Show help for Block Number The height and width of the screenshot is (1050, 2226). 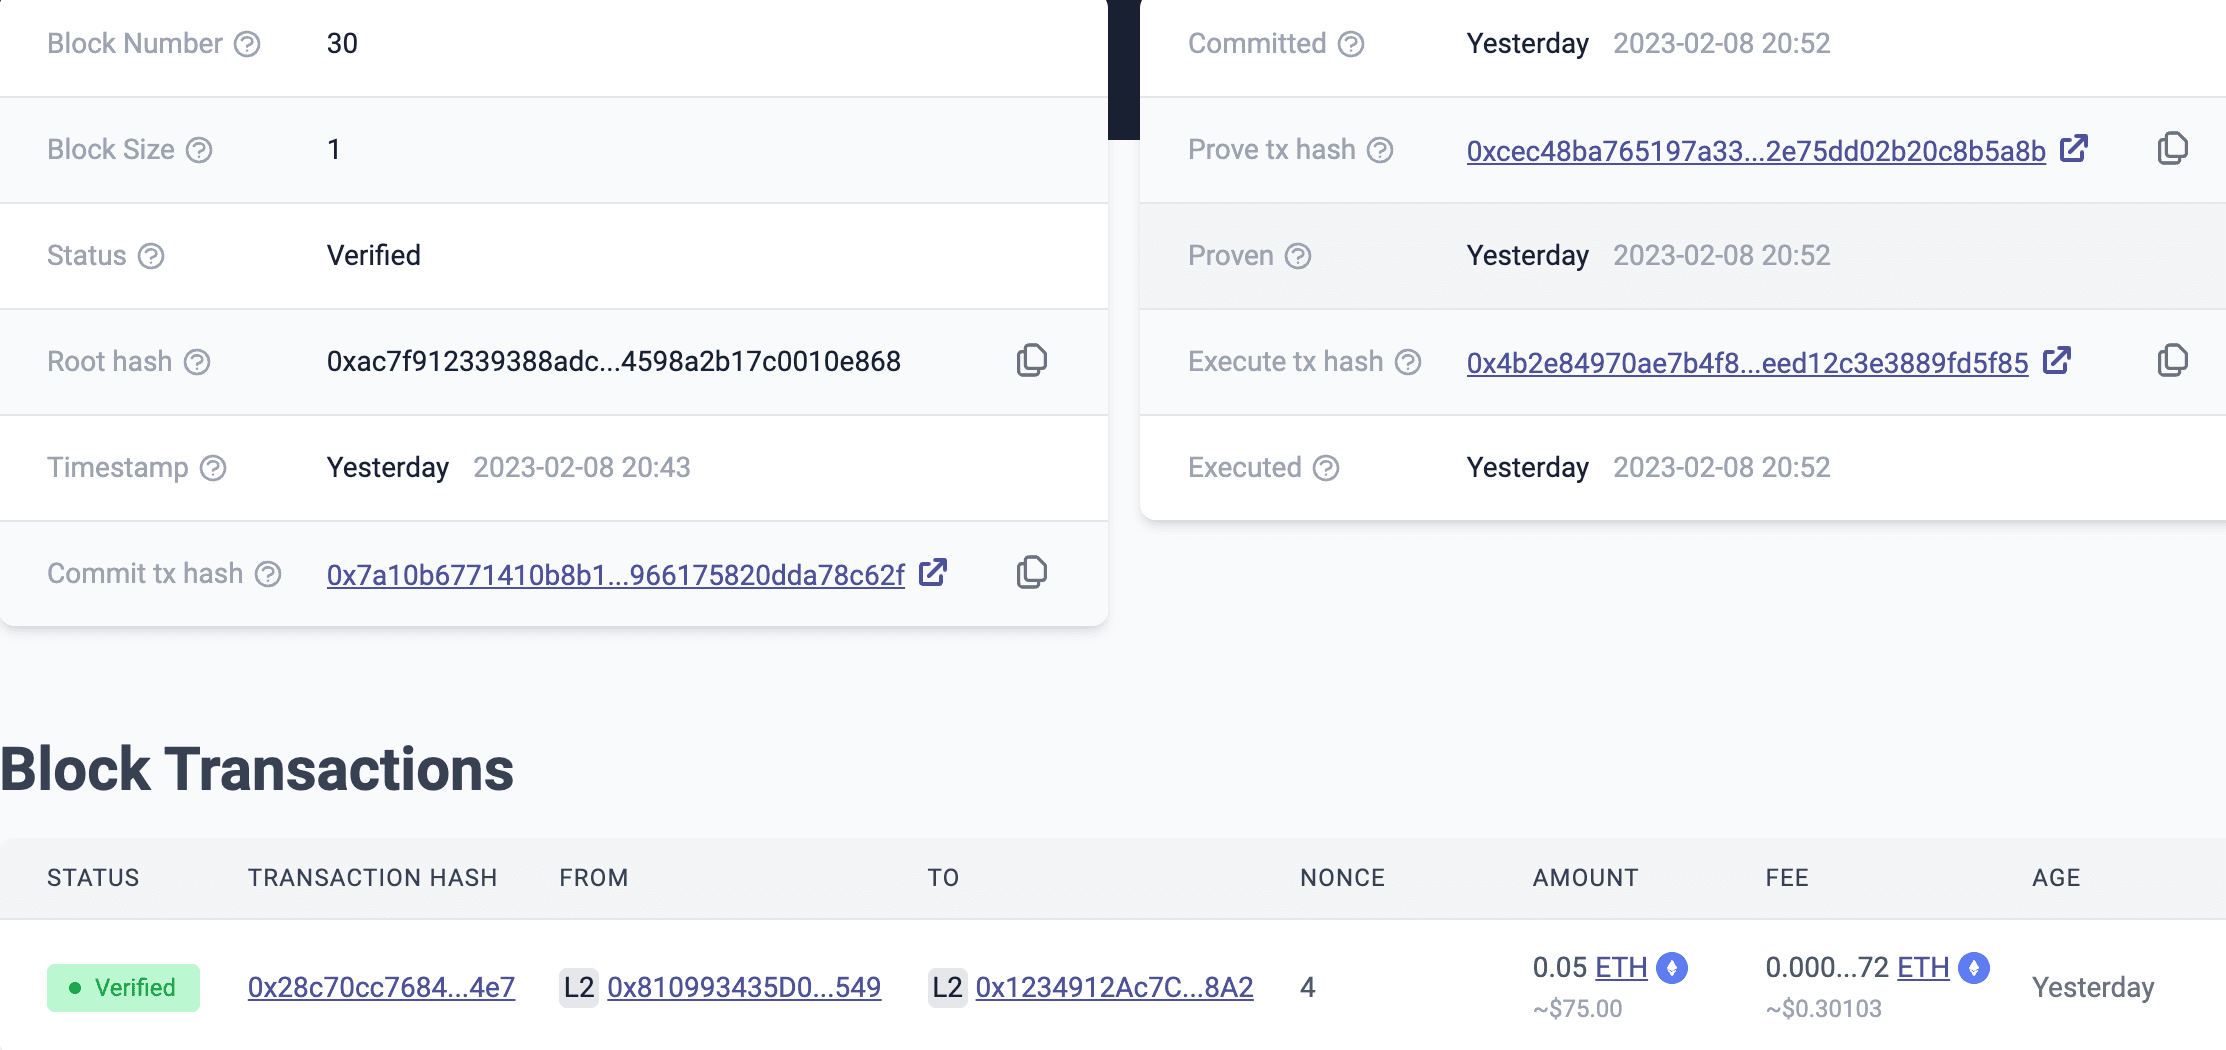[247, 44]
